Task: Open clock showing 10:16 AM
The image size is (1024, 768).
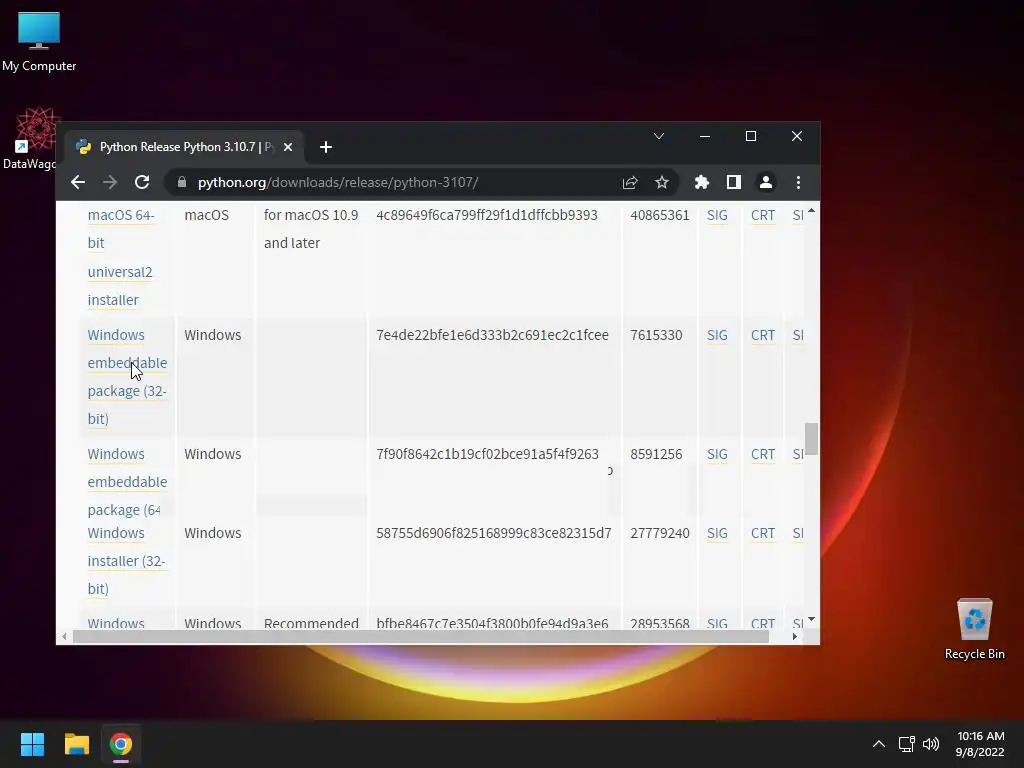Action: pyautogui.click(x=980, y=744)
